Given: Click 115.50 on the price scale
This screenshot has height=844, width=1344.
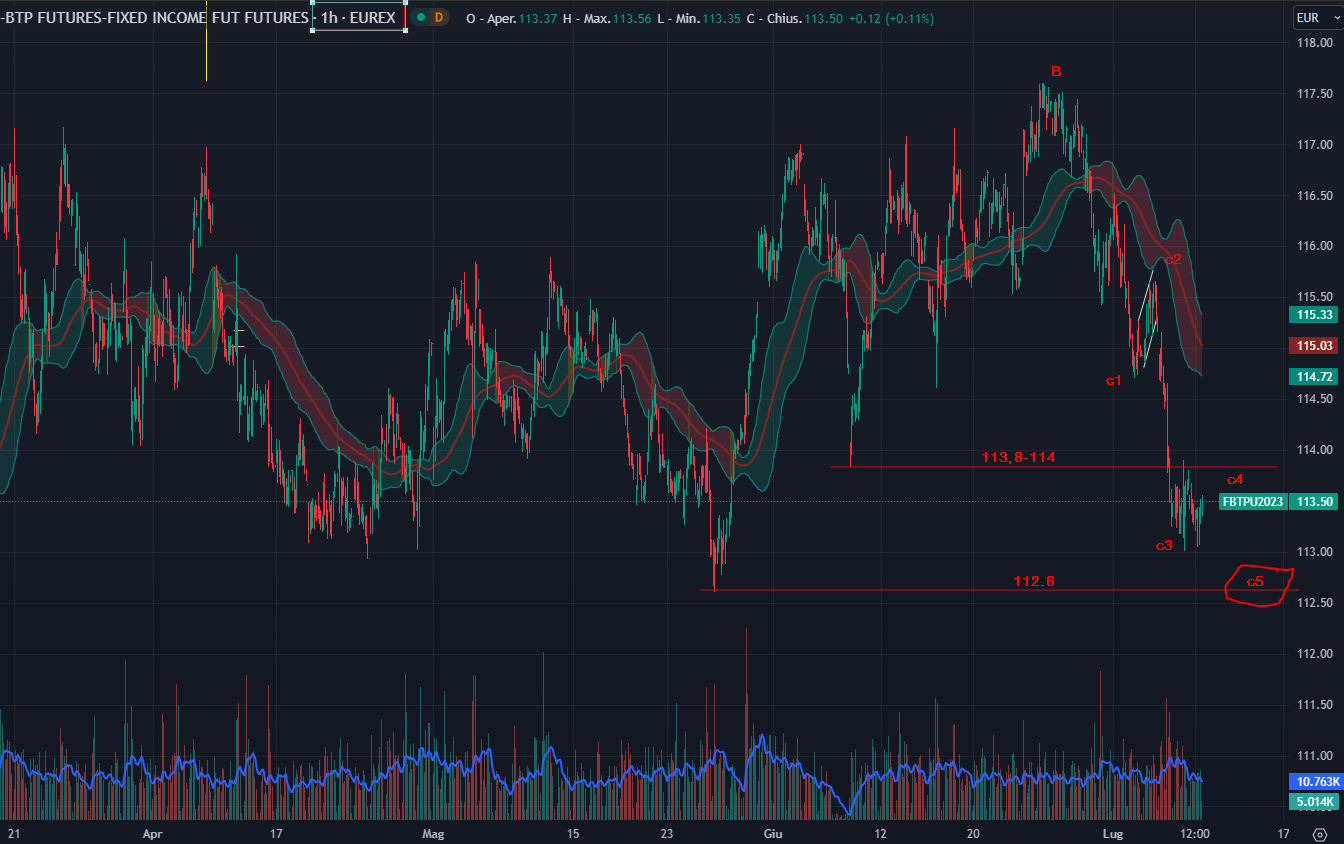Looking at the screenshot, I should coord(1313,297).
